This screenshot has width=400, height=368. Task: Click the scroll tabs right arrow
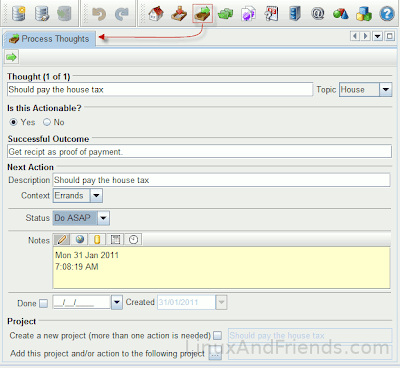(366, 36)
